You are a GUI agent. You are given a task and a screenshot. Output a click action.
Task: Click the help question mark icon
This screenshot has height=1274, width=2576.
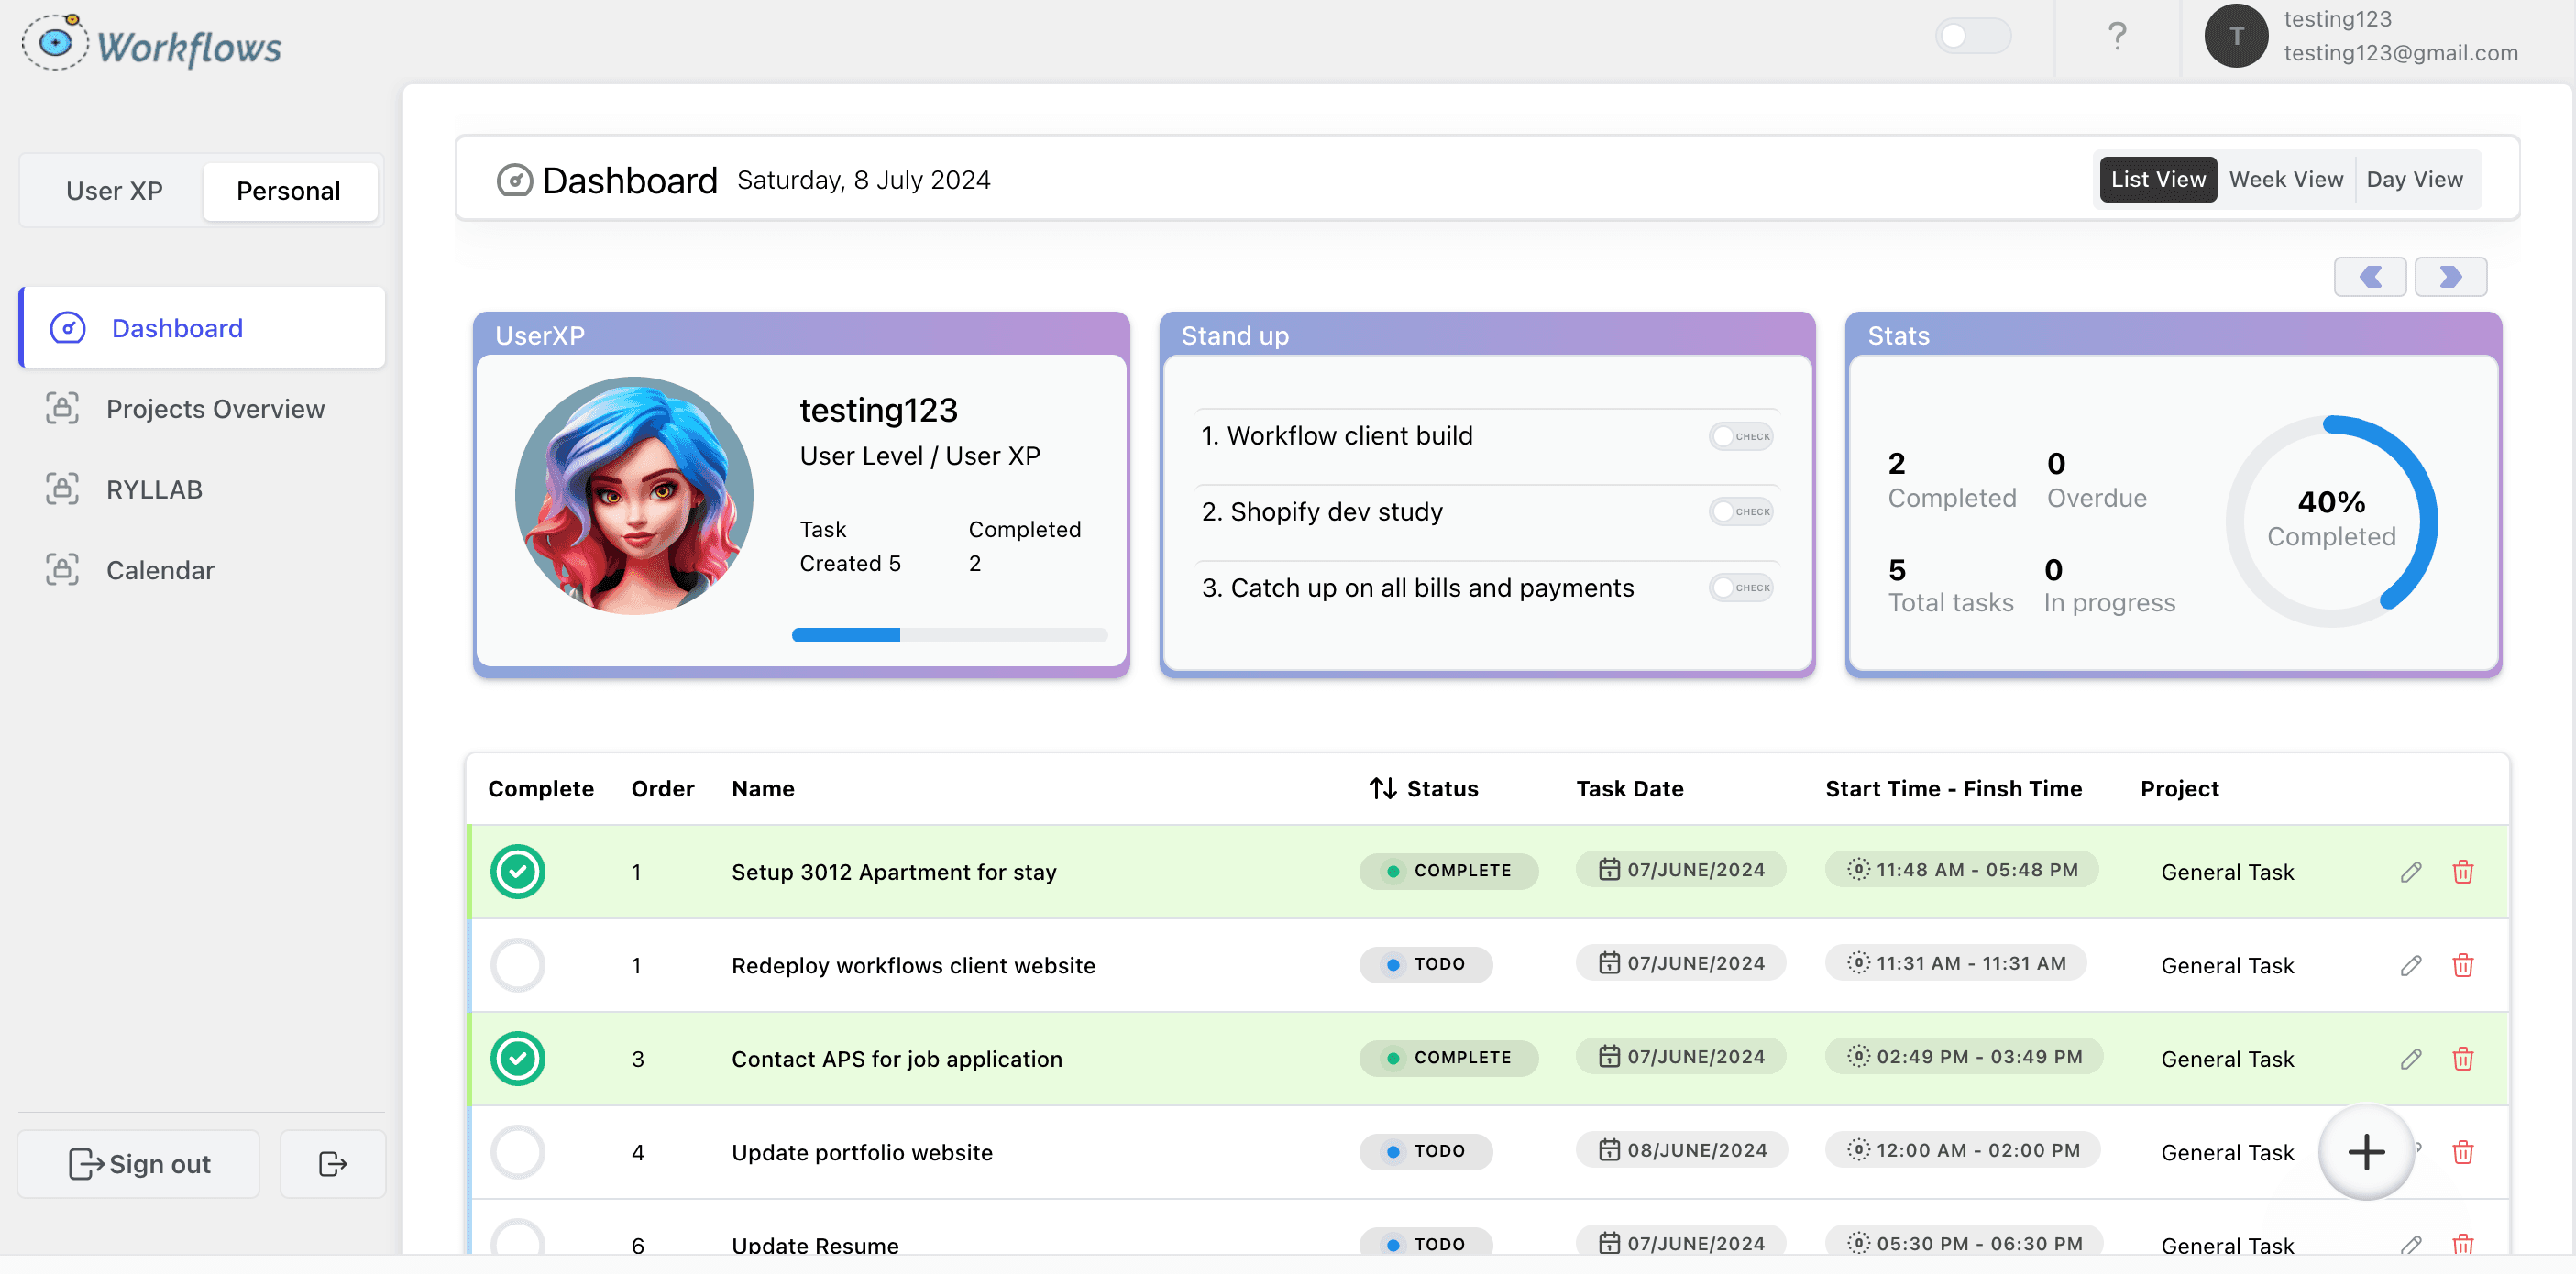pyautogui.click(x=2116, y=36)
